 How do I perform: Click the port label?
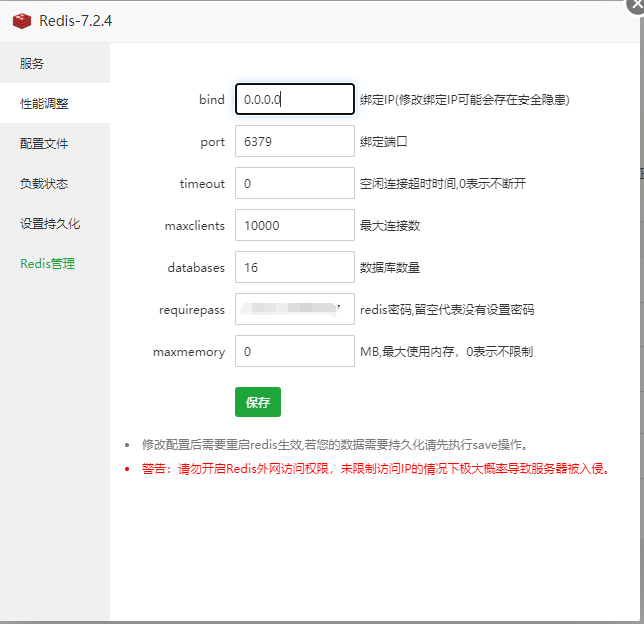(x=212, y=142)
